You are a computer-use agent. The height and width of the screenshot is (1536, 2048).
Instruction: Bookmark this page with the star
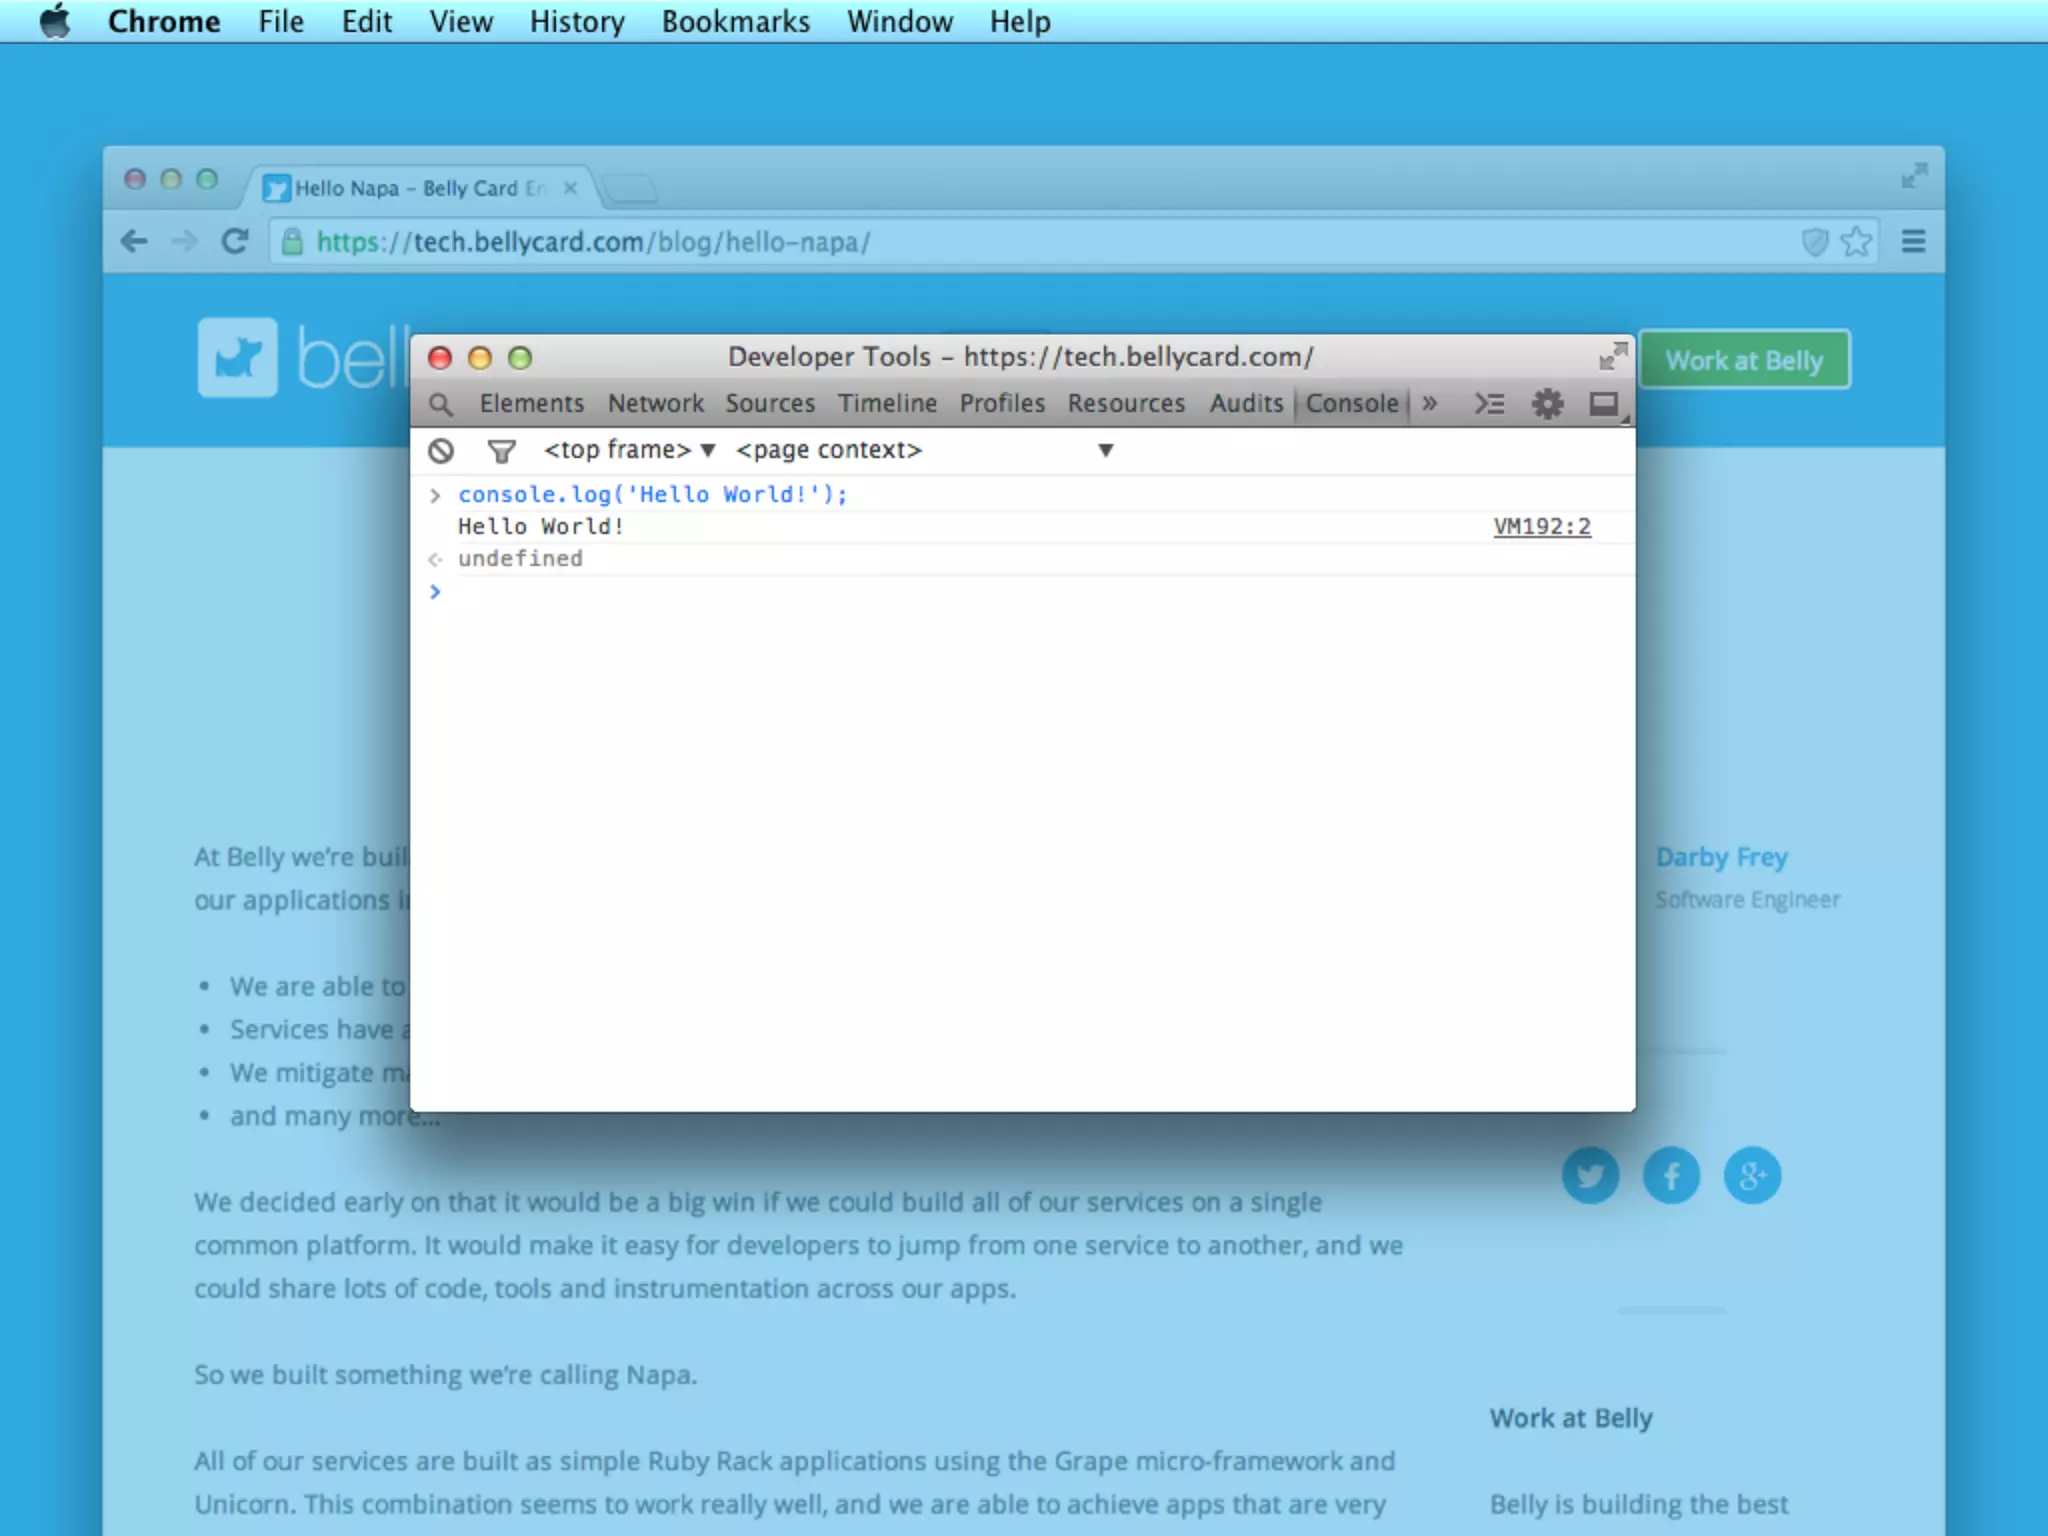click(1856, 241)
